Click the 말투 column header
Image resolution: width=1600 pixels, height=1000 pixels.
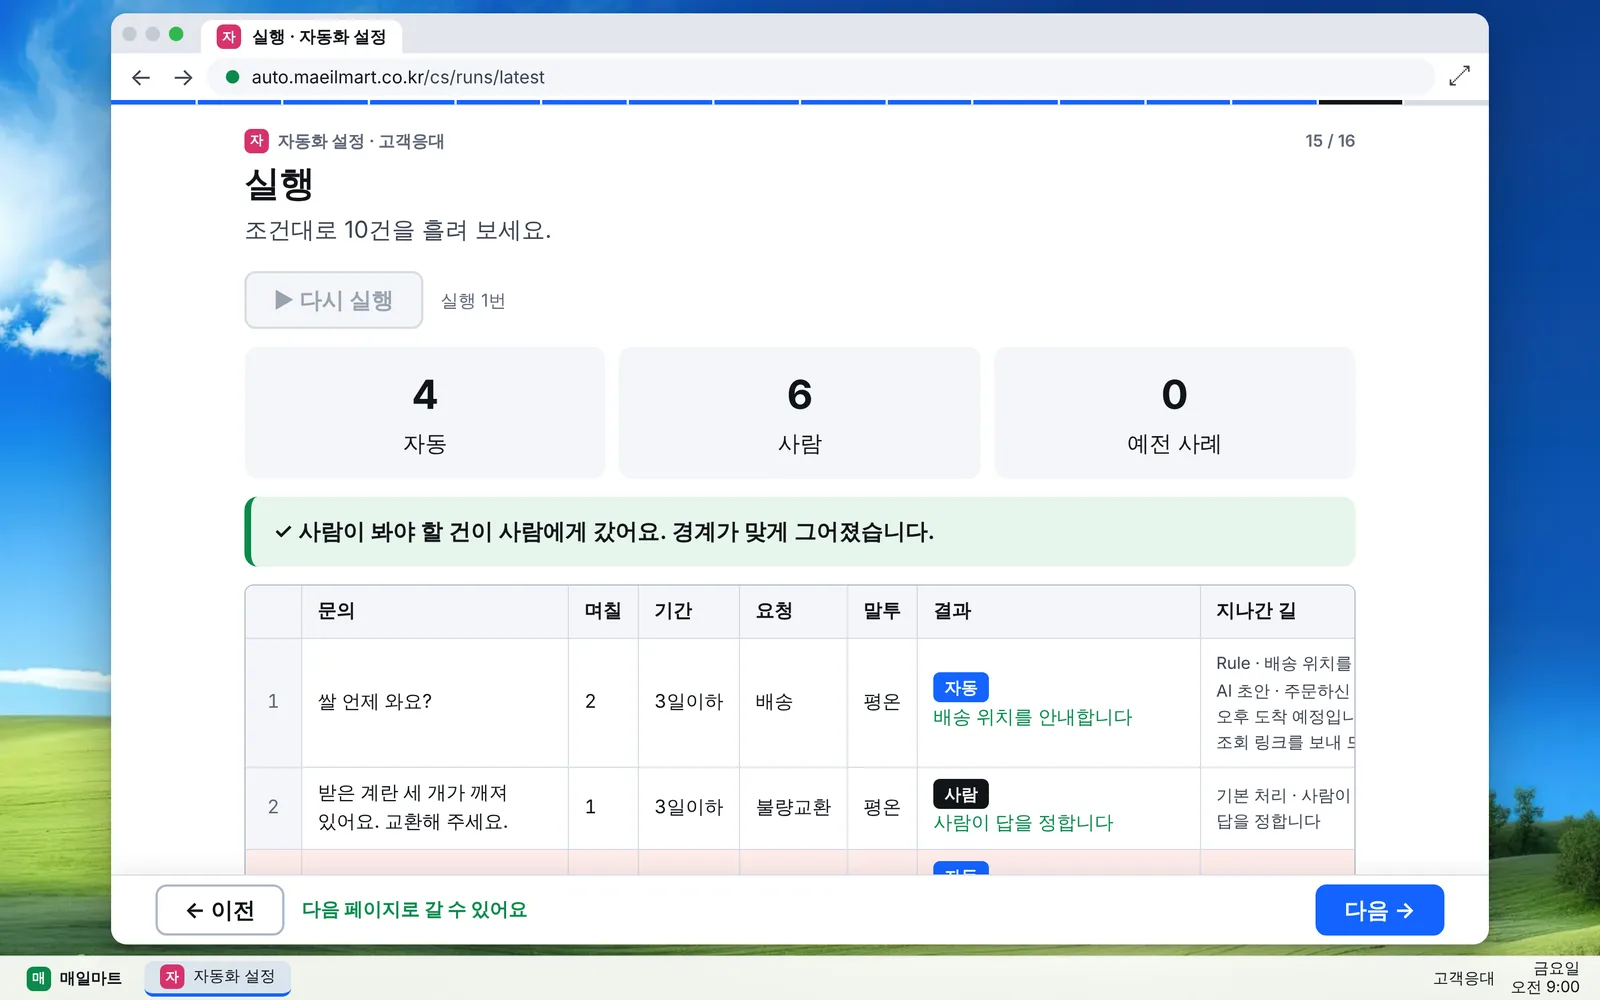tap(882, 611)
